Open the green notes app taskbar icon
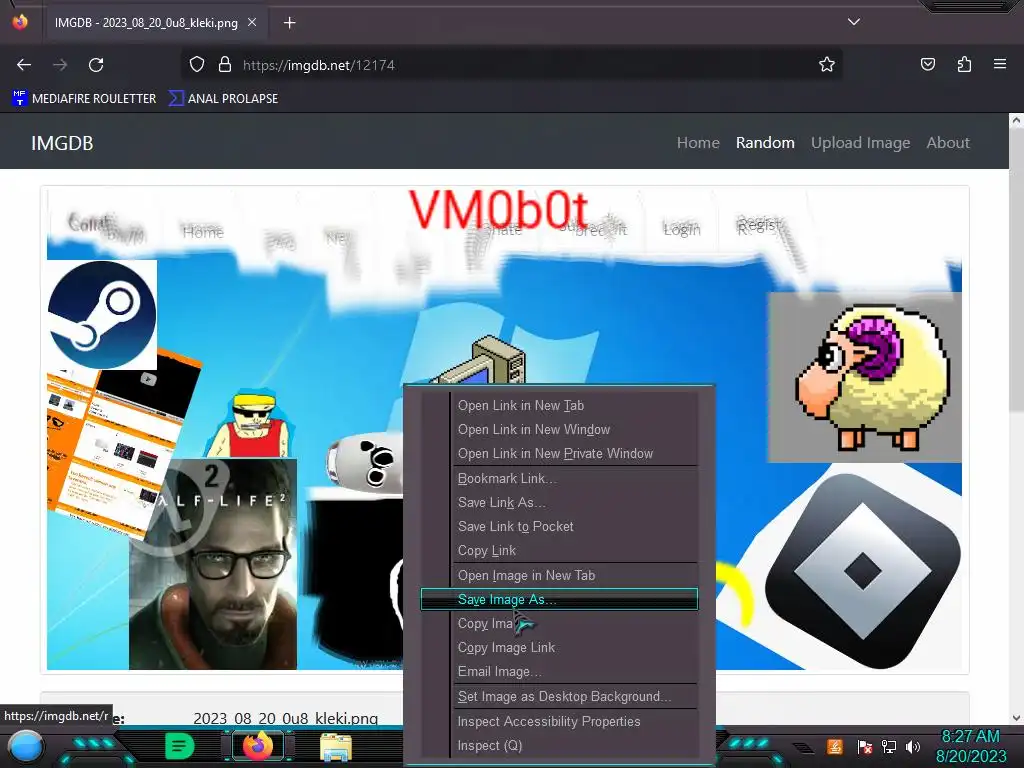This screenshot has height=768, width=1024. (180, 746)
